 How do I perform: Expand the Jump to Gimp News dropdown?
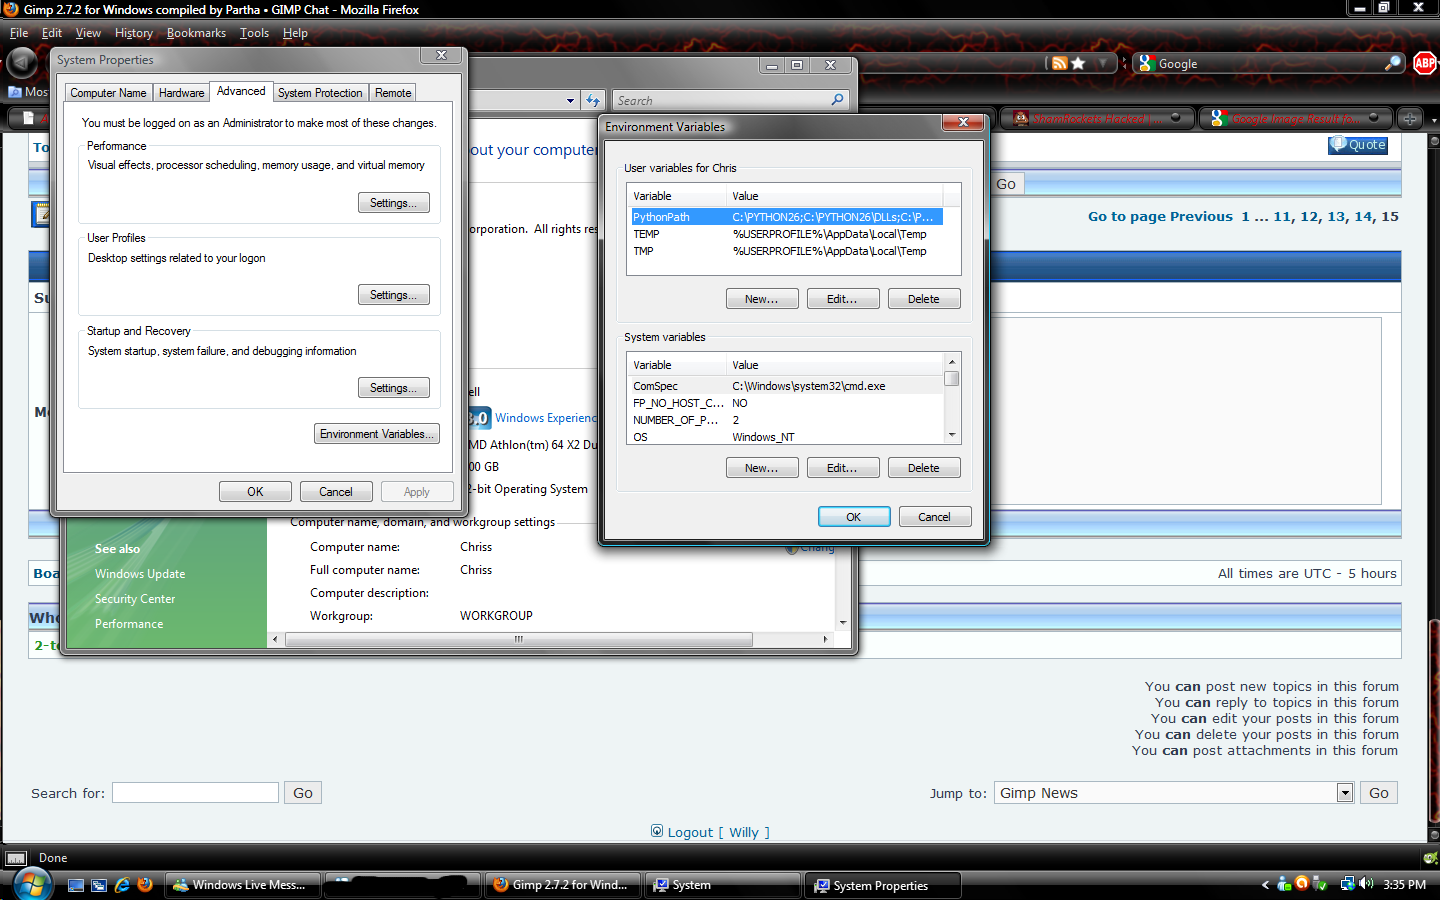coord(1345,793)
